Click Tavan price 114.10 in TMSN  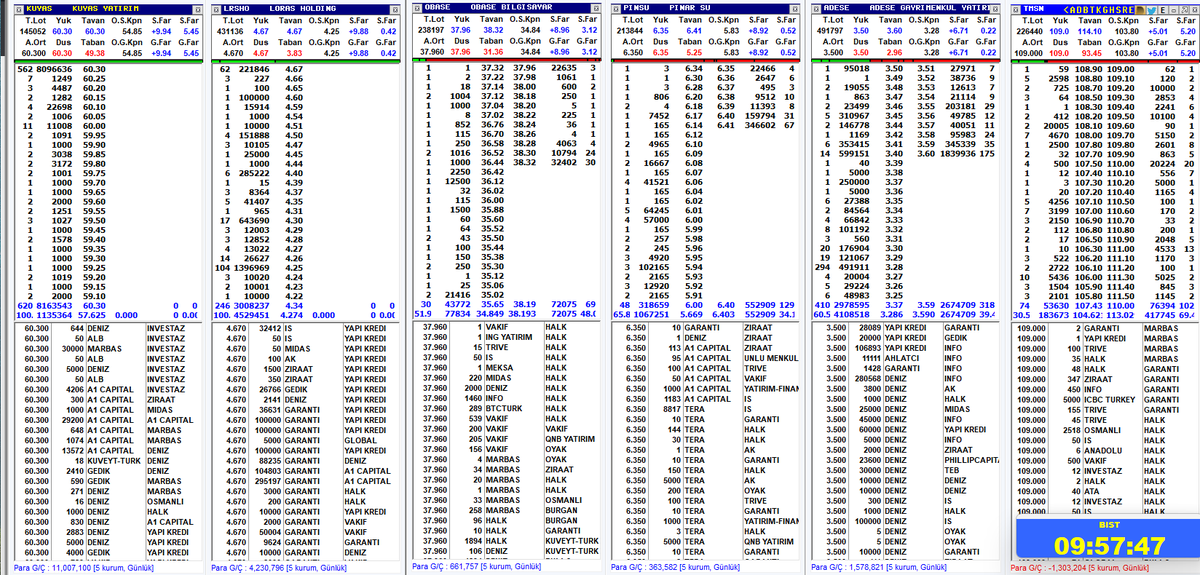(1092, 31)
